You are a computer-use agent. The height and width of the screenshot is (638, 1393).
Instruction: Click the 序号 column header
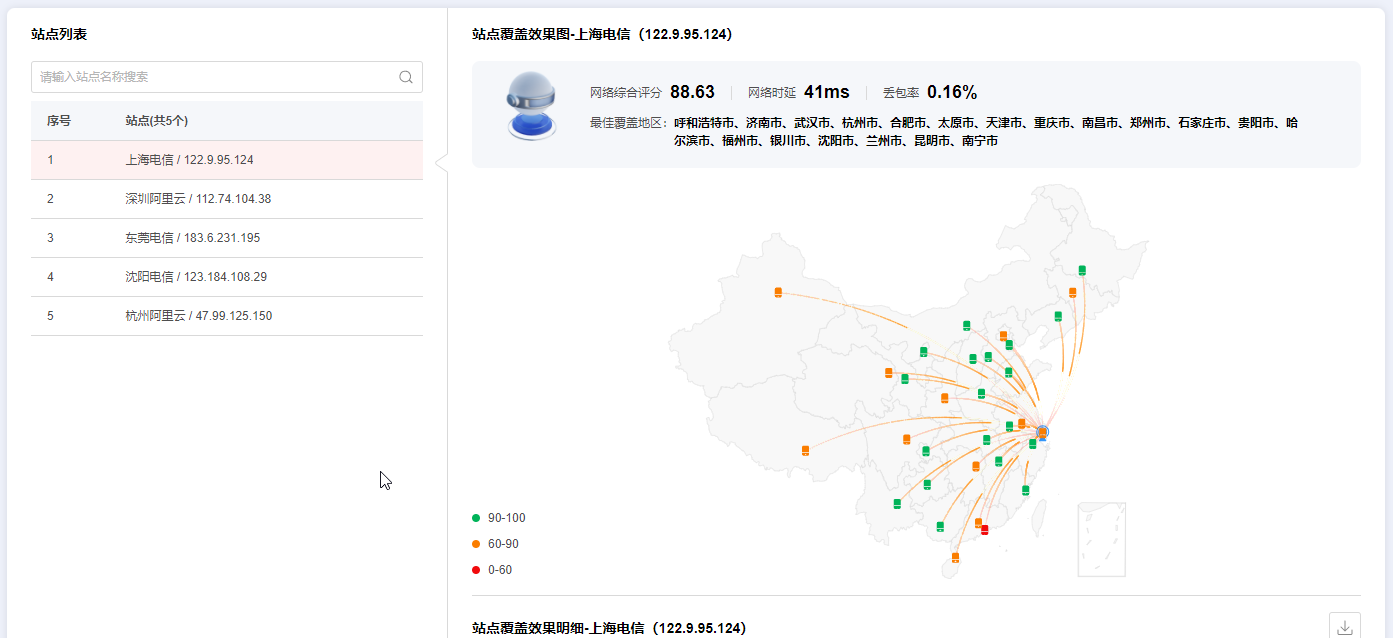coord(59,121)
